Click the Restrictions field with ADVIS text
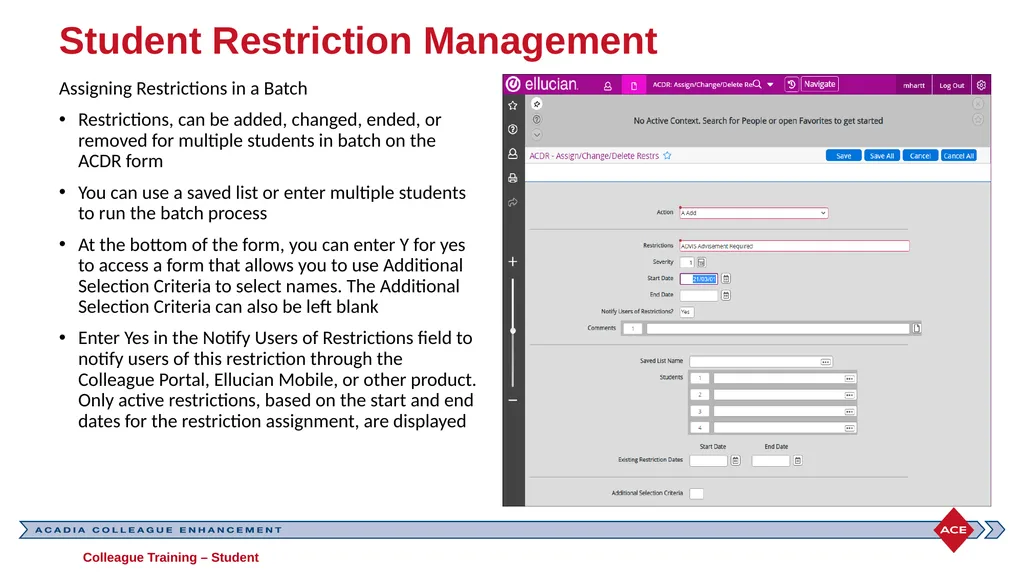1024x575 pixels. tap(794, 246)
